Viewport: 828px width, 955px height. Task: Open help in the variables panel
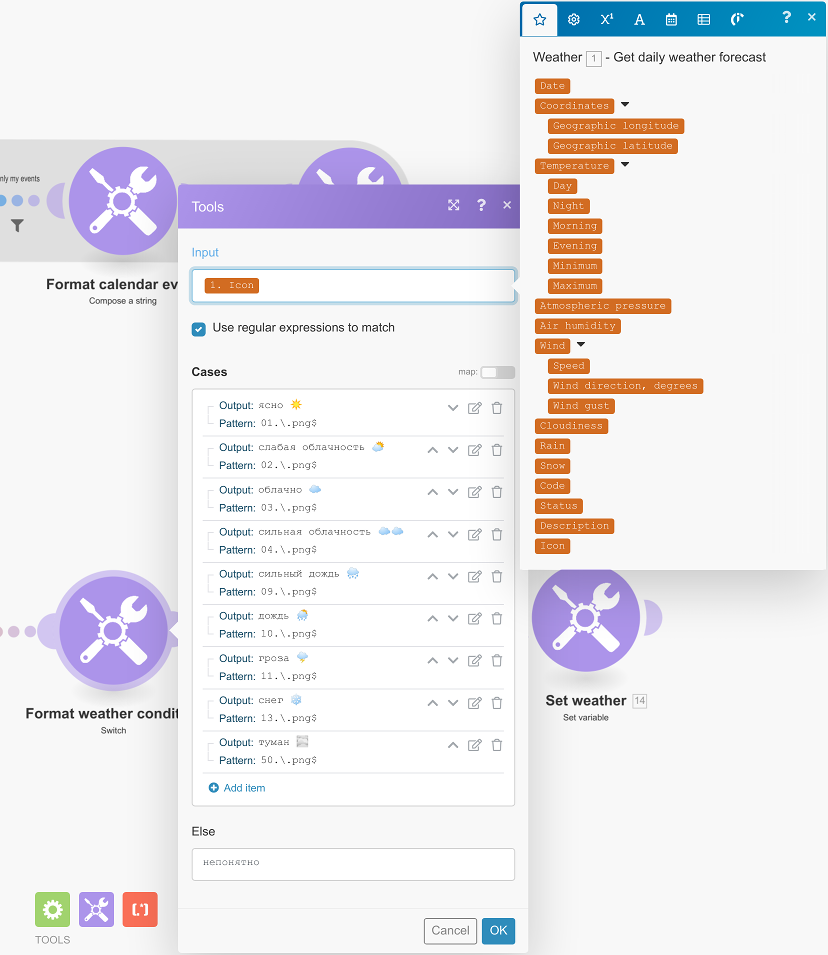coord(787,18)
